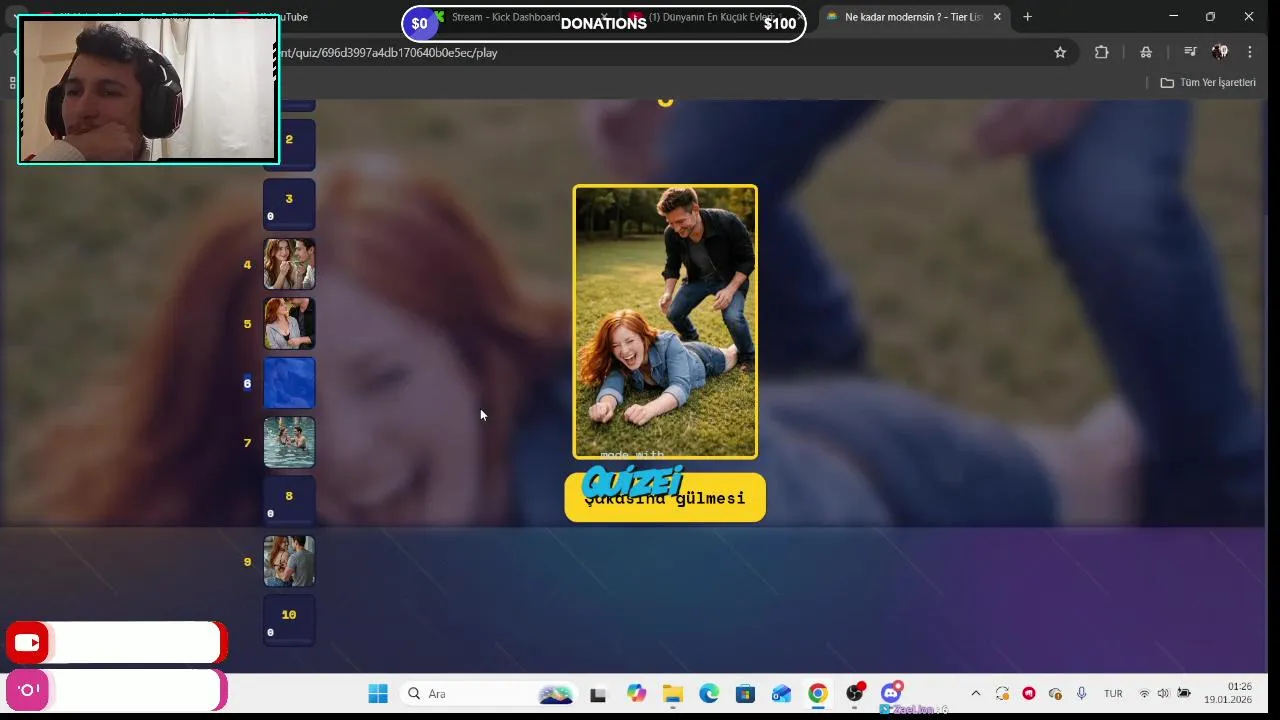Viewport: 1280px width, 720px height.
Task: Open the Chrome profile avatar
Action: tap(1220, 52)
